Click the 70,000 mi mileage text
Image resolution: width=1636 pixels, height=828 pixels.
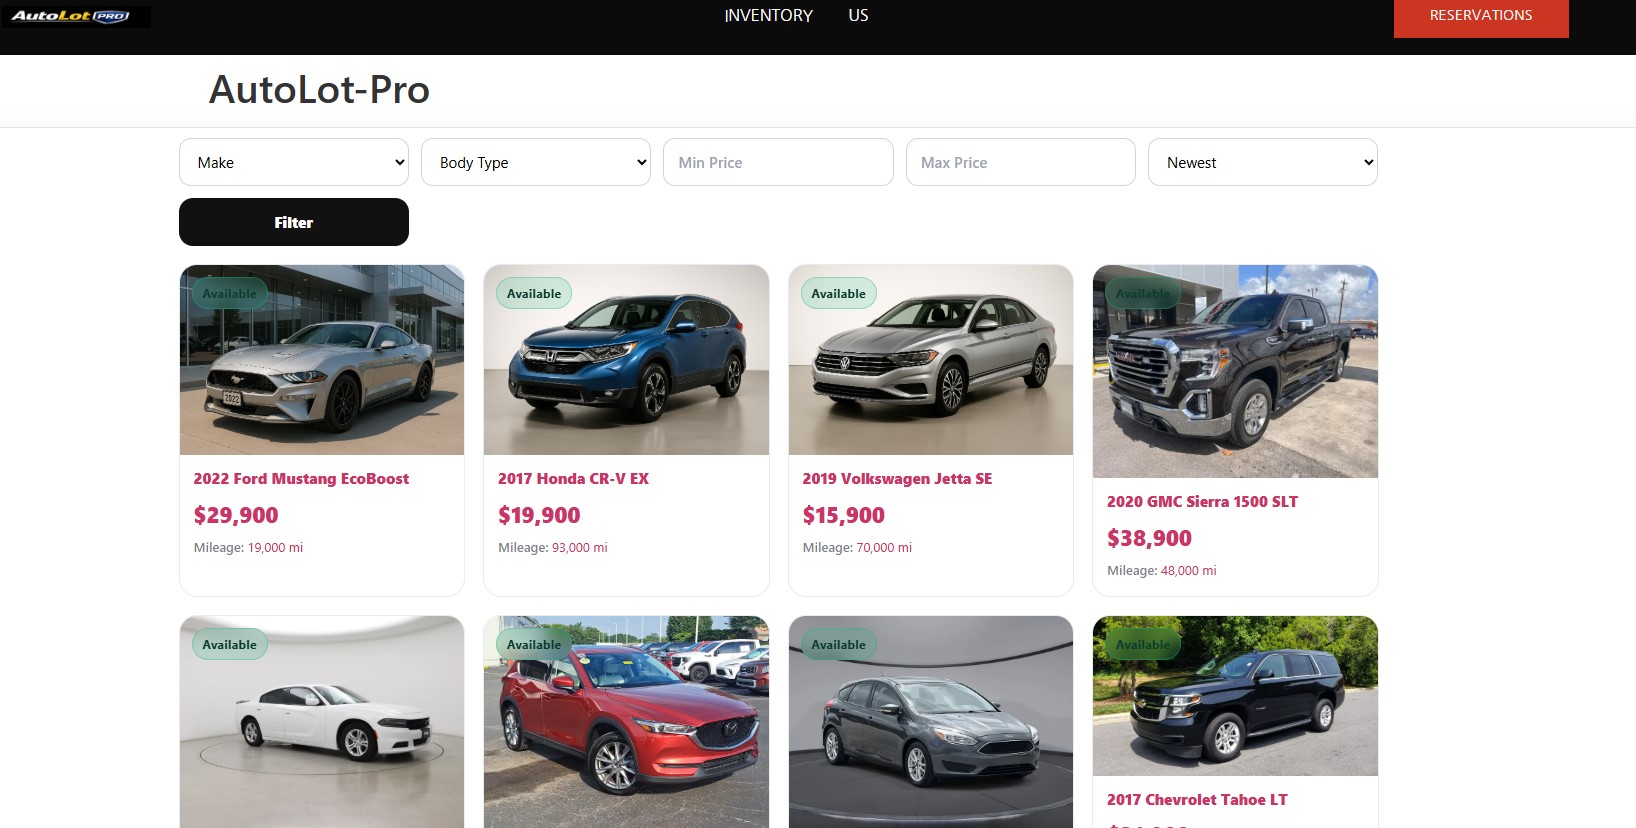pos(884,548)
